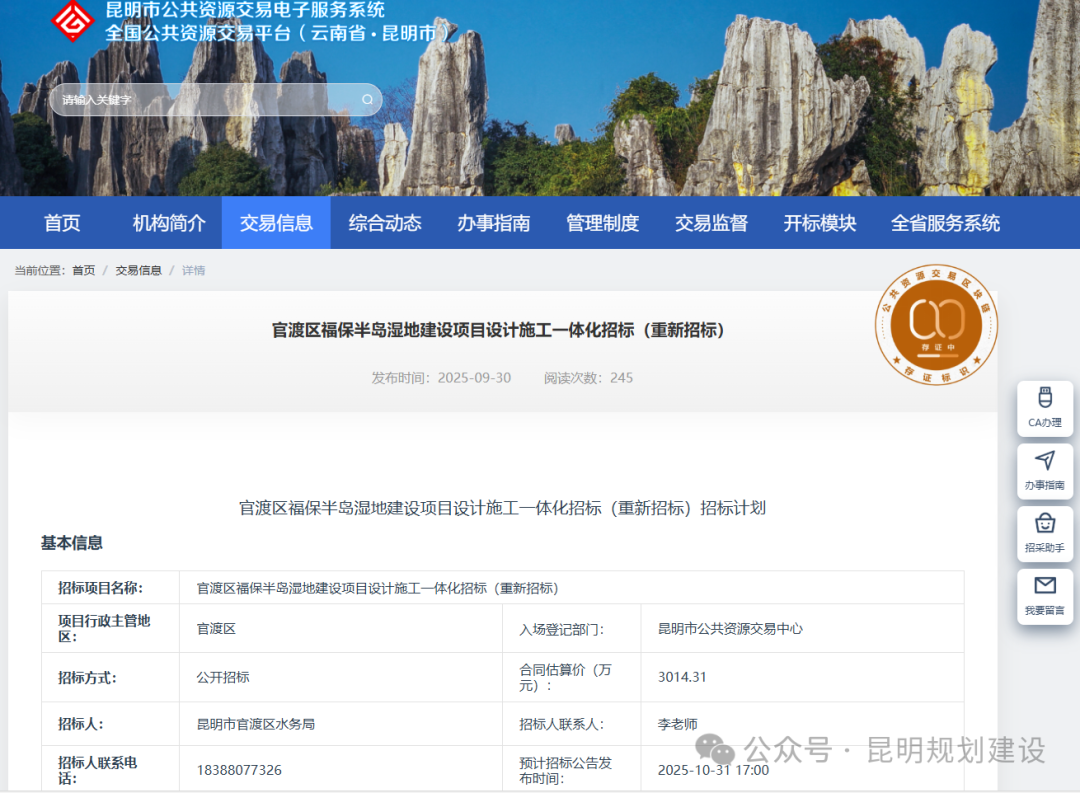Go to the 首页 navigation tab
Screen dimensions: 1080x793
(62, 223)
